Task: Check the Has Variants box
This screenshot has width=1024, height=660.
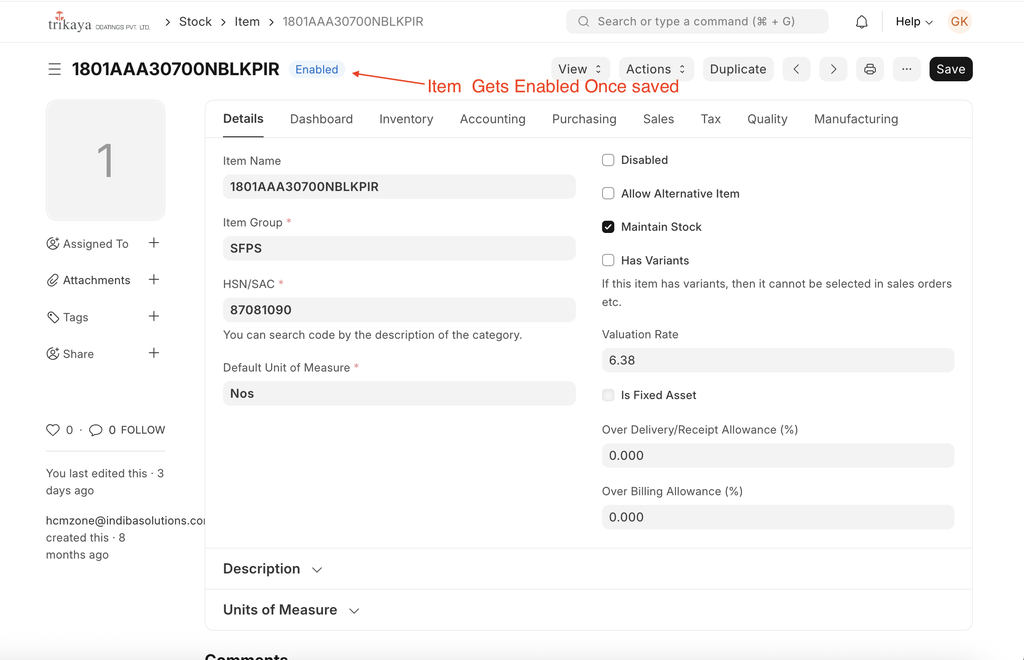Action: (608, 260)
